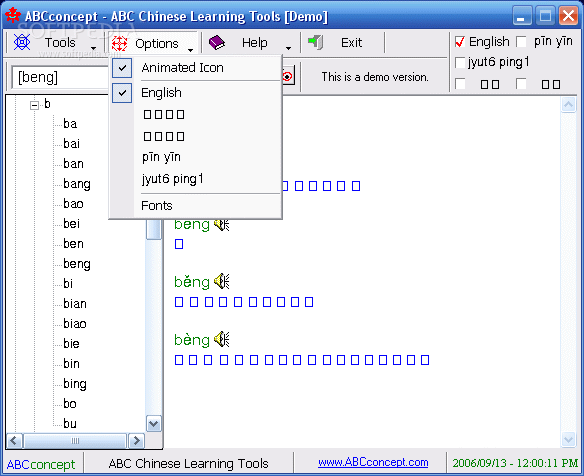Play audio for běng pronunciation
Image resolution: width=584 pixels, height=476 pixels.
[x=222, y=281]
